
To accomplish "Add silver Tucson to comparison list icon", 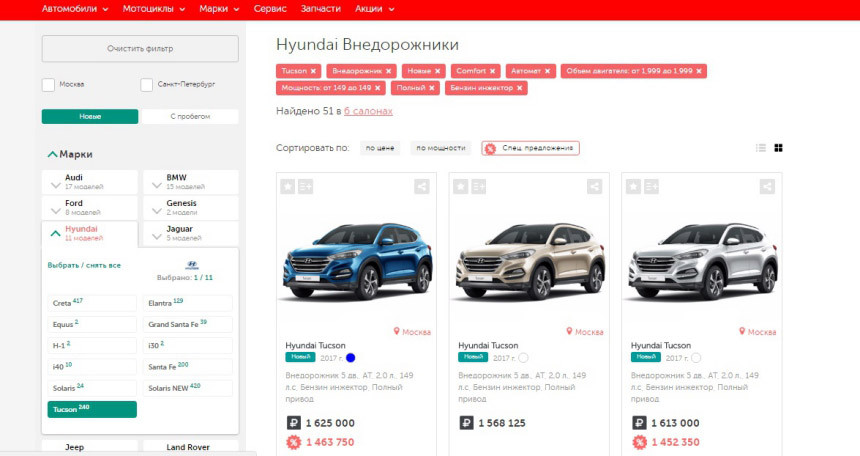I will click(x=651, y=187).
